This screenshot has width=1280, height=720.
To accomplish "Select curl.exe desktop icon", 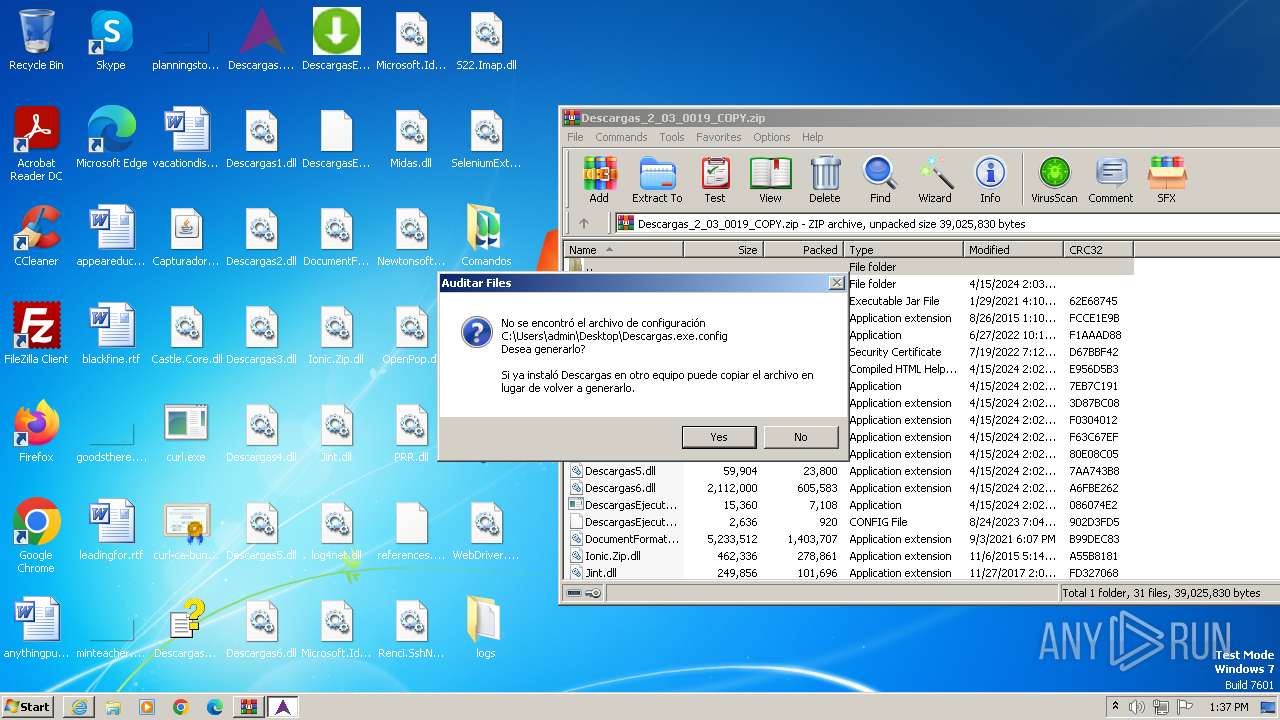I will point(186,432).
